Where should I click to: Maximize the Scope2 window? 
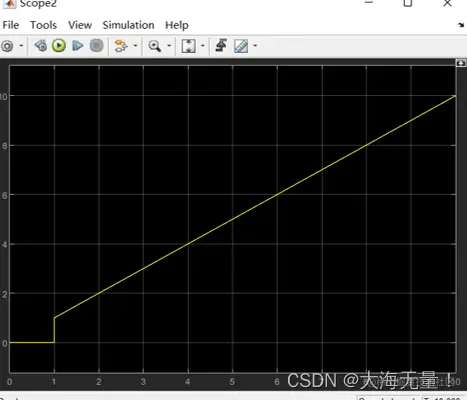[408, 3]
